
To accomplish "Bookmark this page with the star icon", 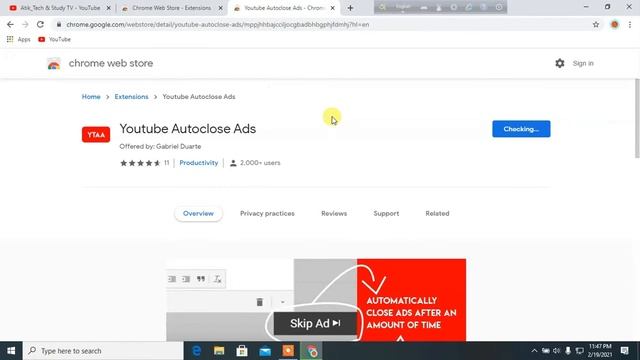I will click(596, 24).
